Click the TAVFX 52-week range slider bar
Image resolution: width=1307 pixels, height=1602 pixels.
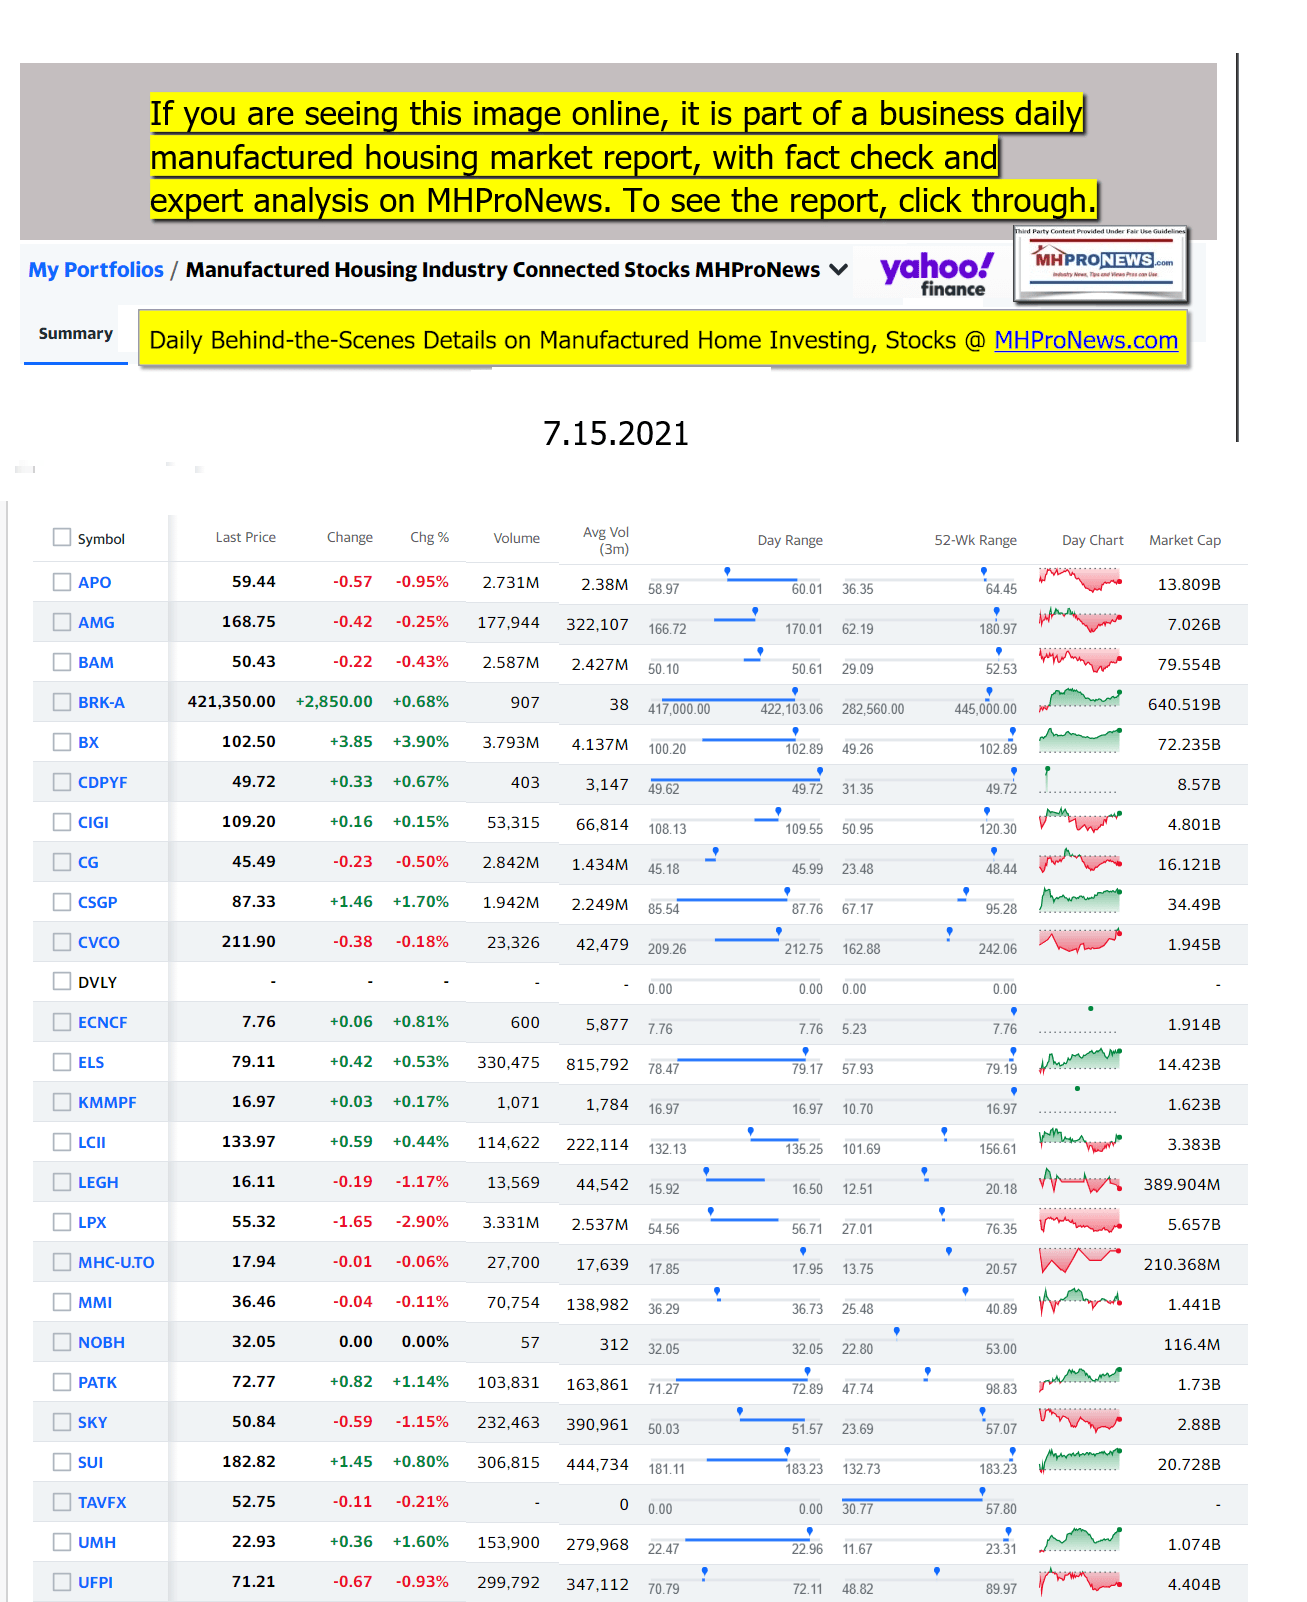(x=929, y=1499)
